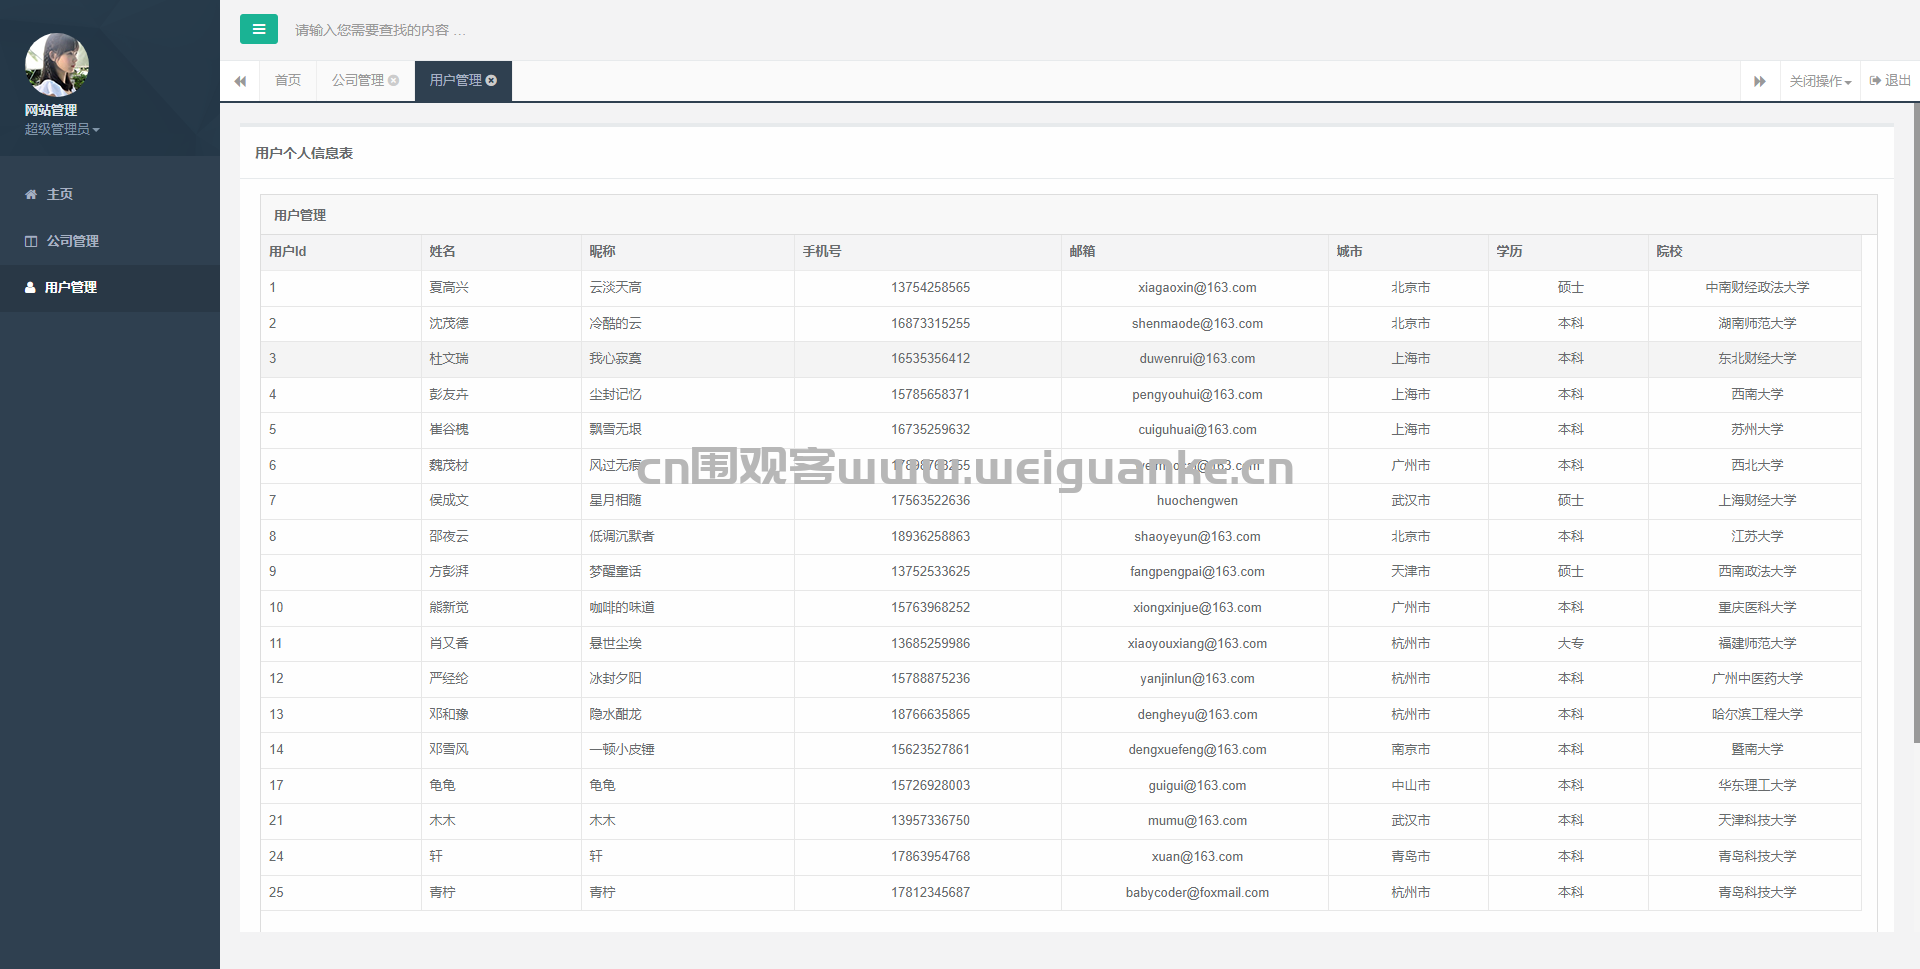Viewport: 1920px width, 969px height.
Task: Close the 用户管理 tab via its x icon
Action: (492, 81)
